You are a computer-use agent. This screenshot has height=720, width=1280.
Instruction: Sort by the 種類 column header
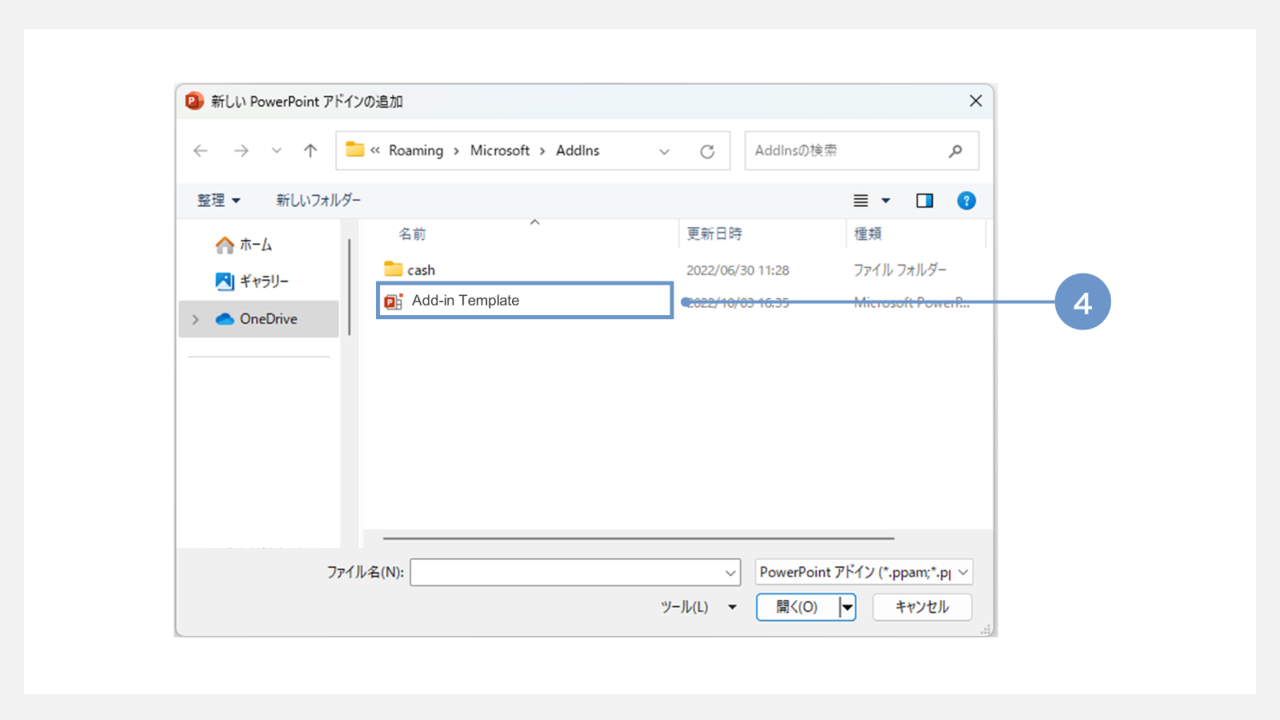(x=867, y=234)
